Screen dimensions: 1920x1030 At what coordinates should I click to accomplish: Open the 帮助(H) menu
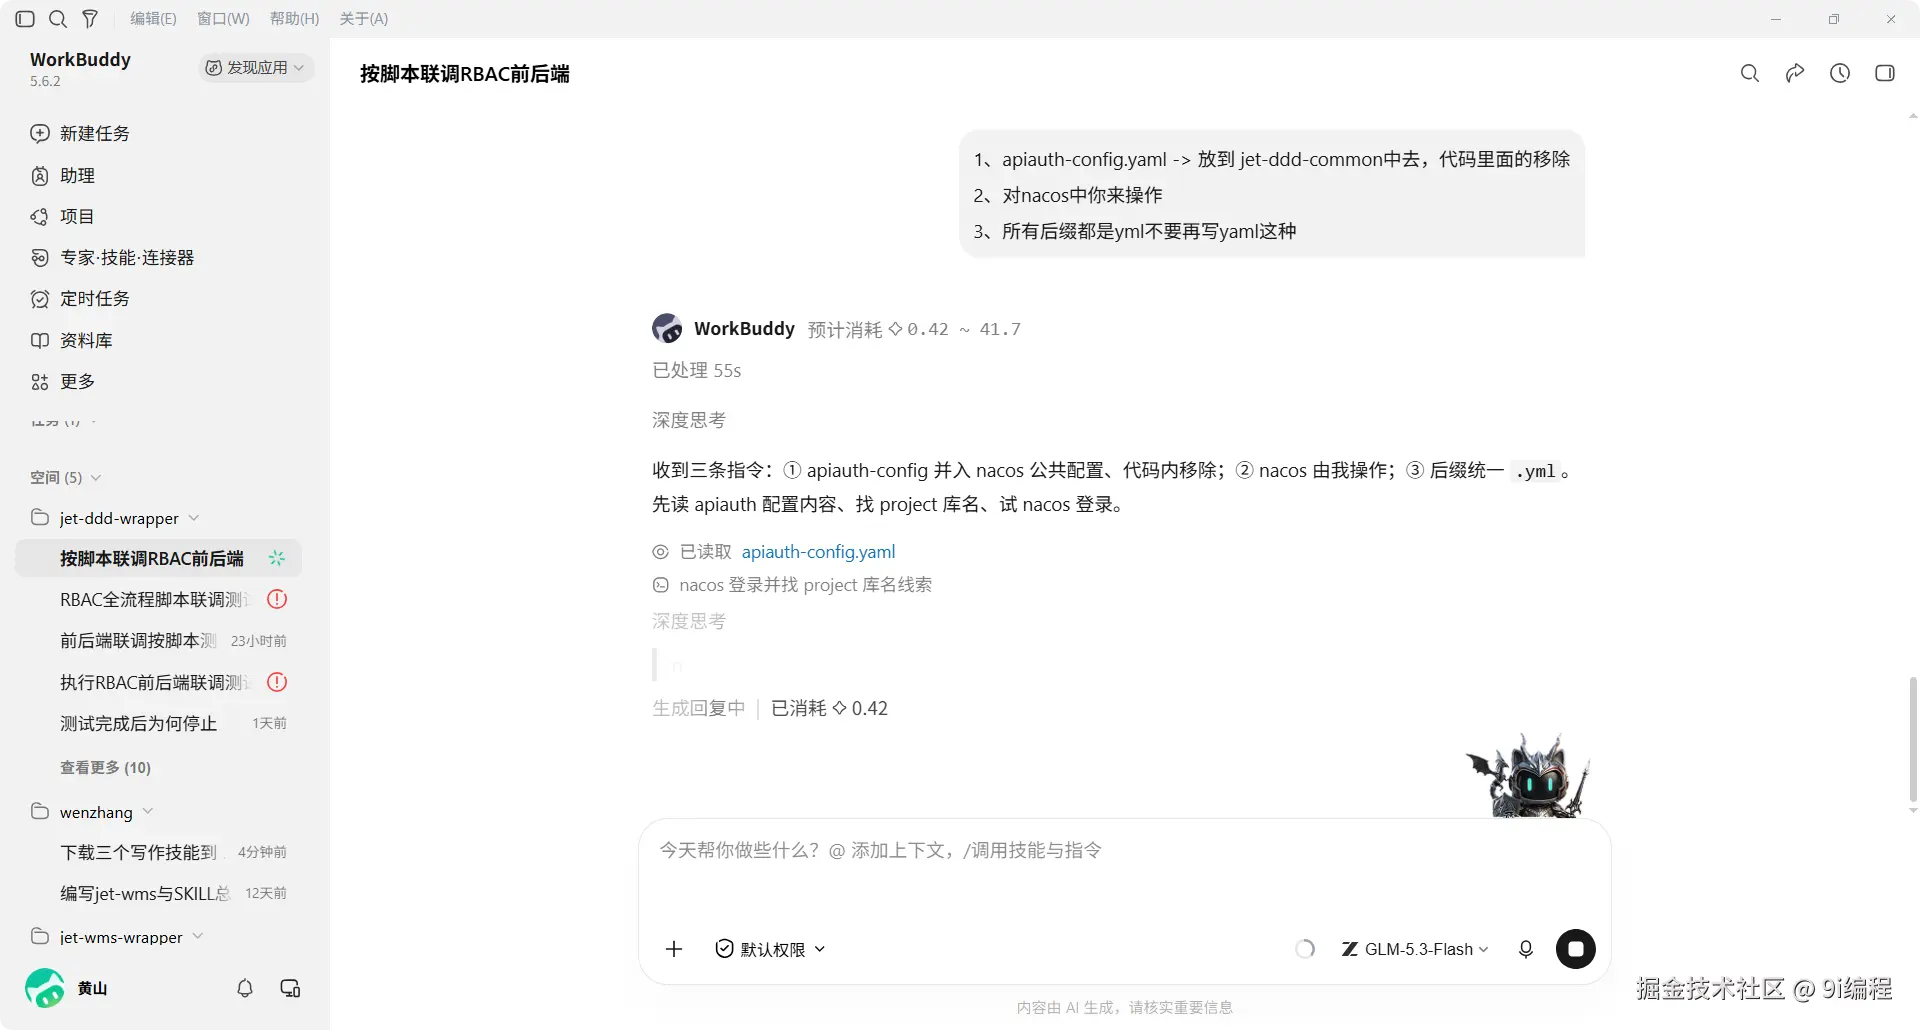(295, 19)
